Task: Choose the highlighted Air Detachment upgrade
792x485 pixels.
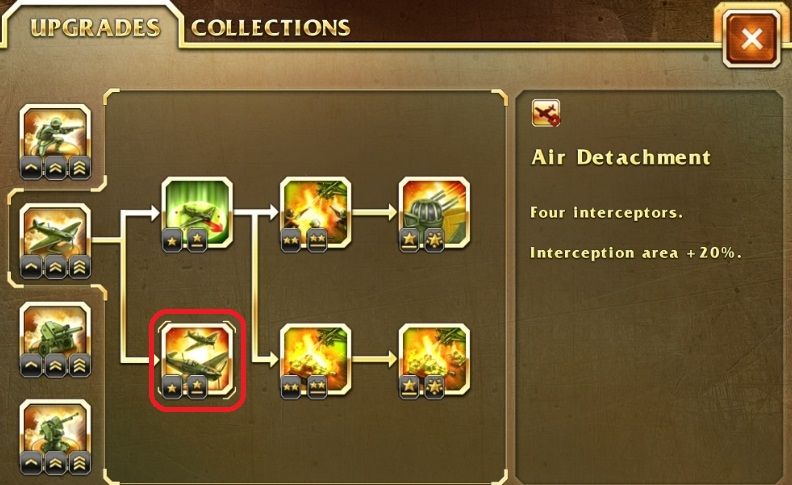Action: 197,361
